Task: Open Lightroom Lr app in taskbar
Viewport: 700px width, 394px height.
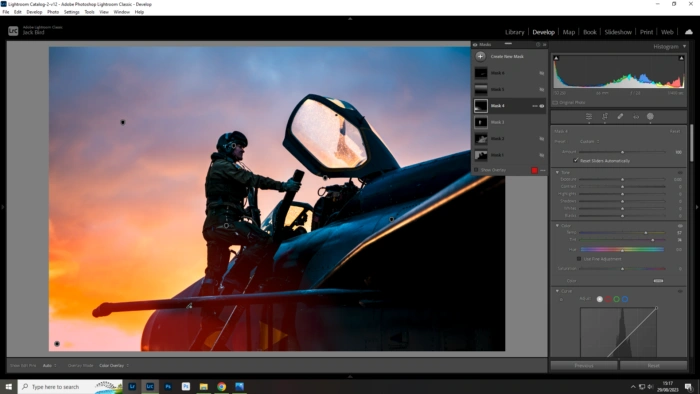Action: [132, 386]
